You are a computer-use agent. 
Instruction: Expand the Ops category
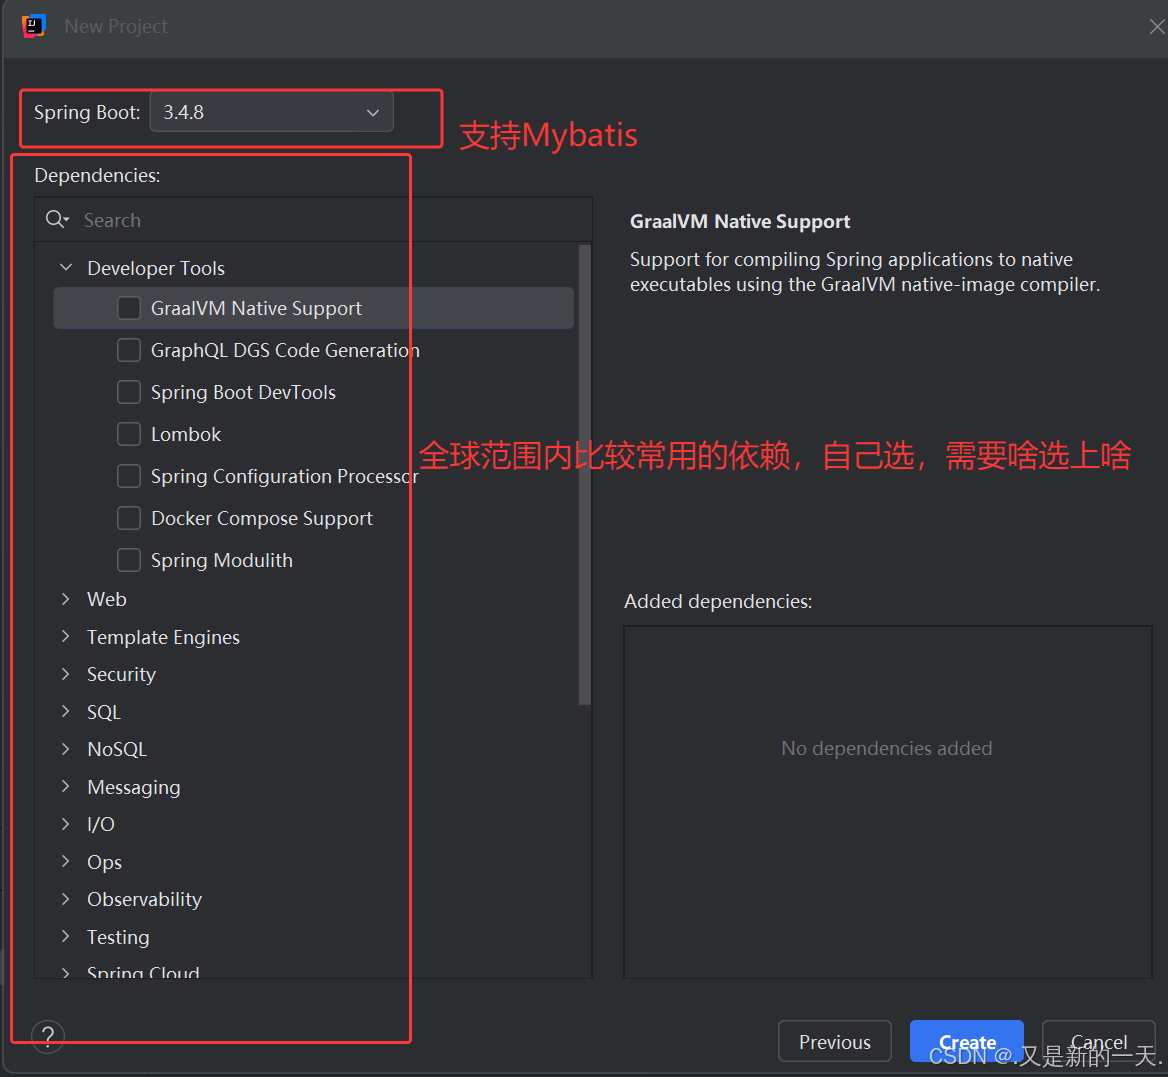click(66, 862)
